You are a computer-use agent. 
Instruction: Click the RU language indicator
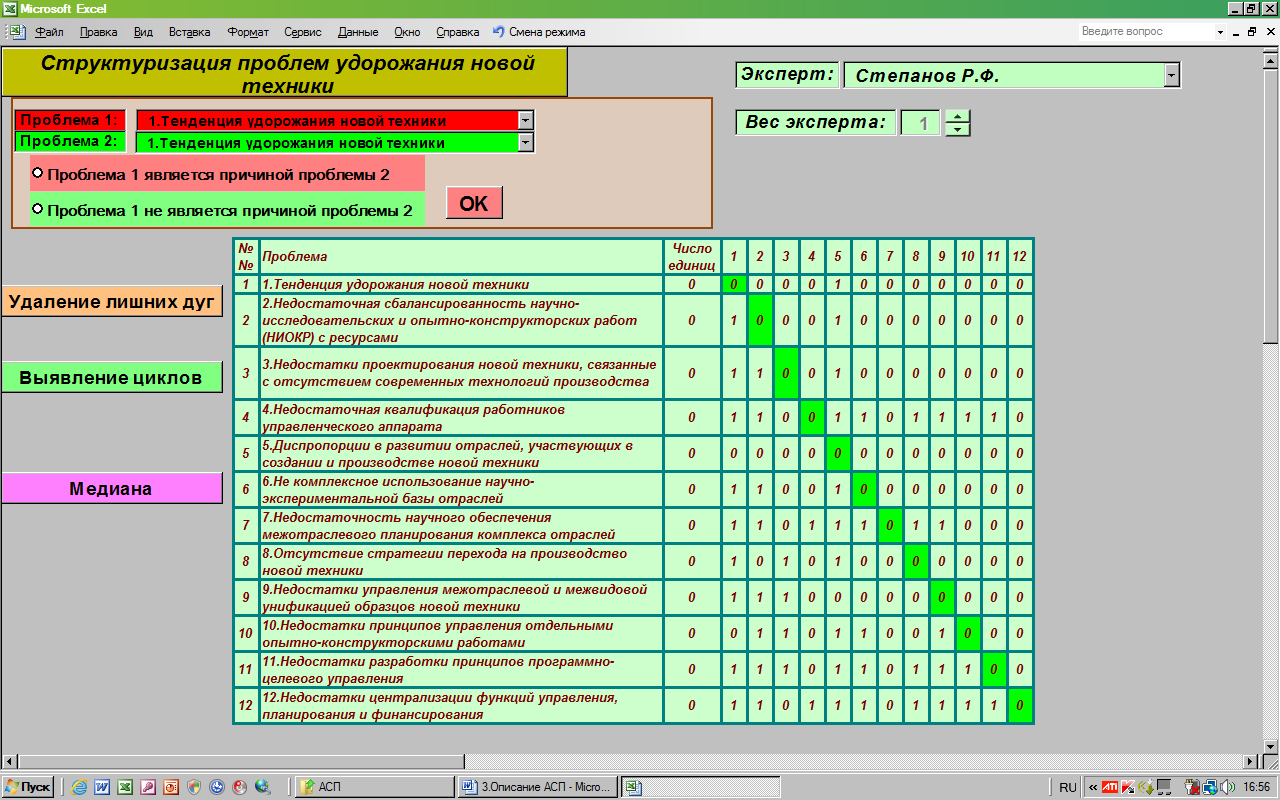pyautogui.click(x=1068, y=787)
